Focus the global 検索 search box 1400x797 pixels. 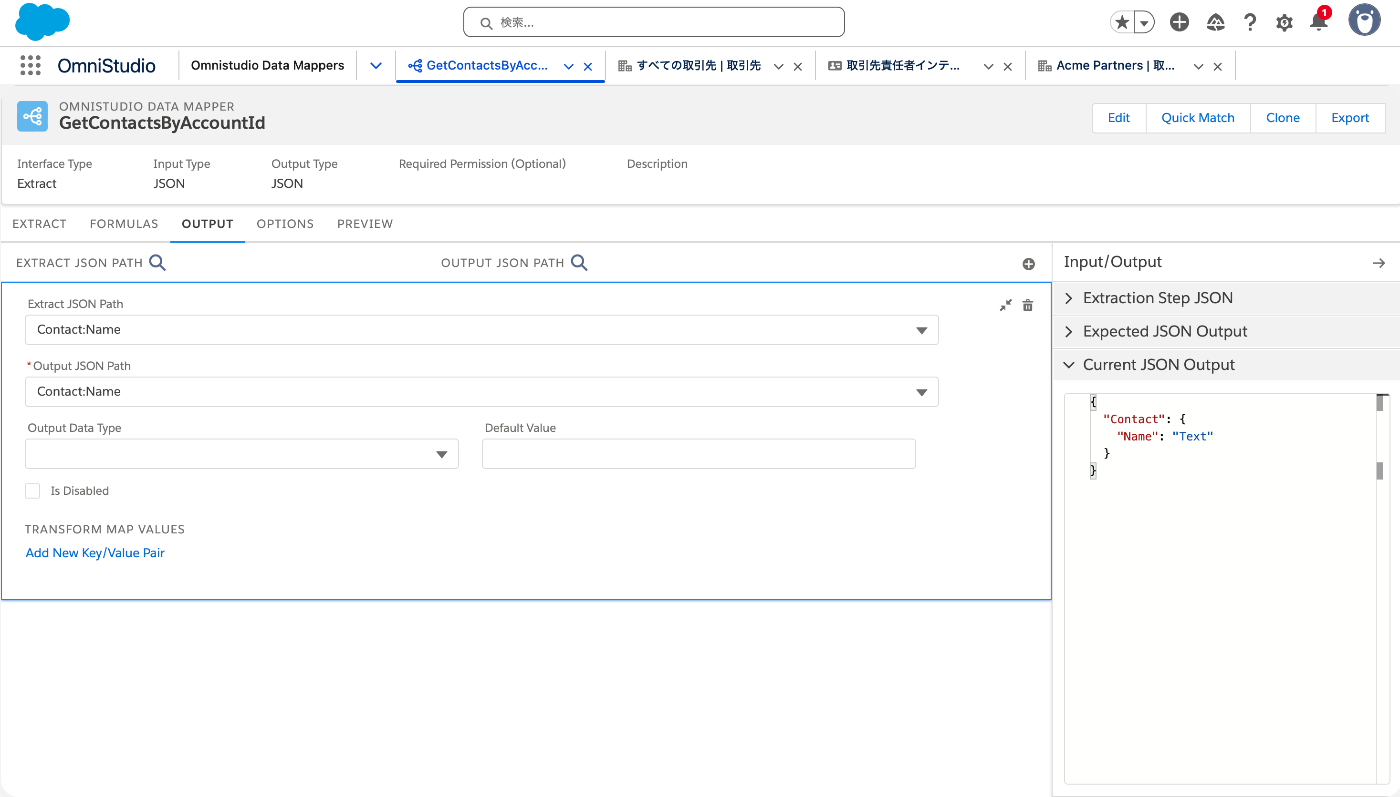click(x=654, y=22)
